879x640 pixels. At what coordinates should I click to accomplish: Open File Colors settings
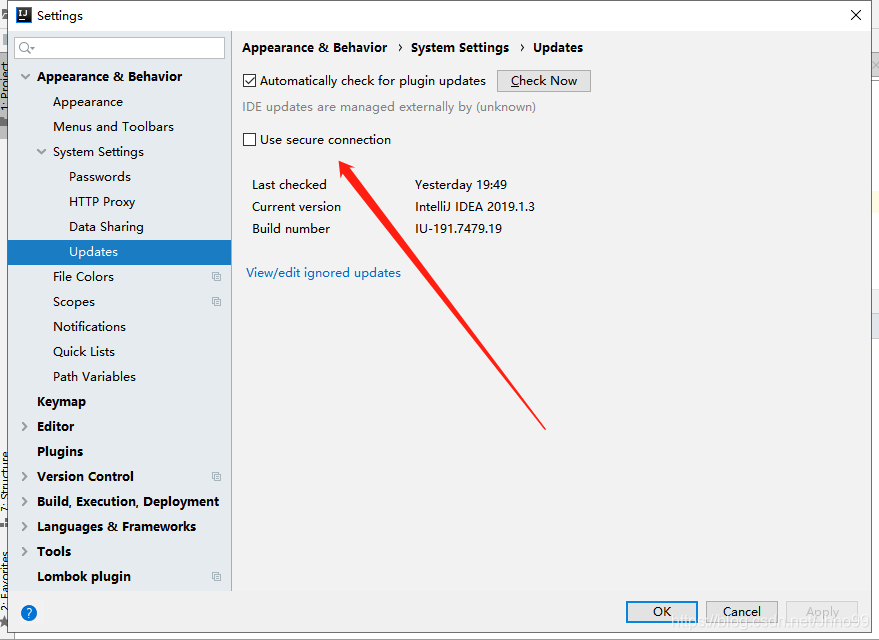click(x=84, y=276)
